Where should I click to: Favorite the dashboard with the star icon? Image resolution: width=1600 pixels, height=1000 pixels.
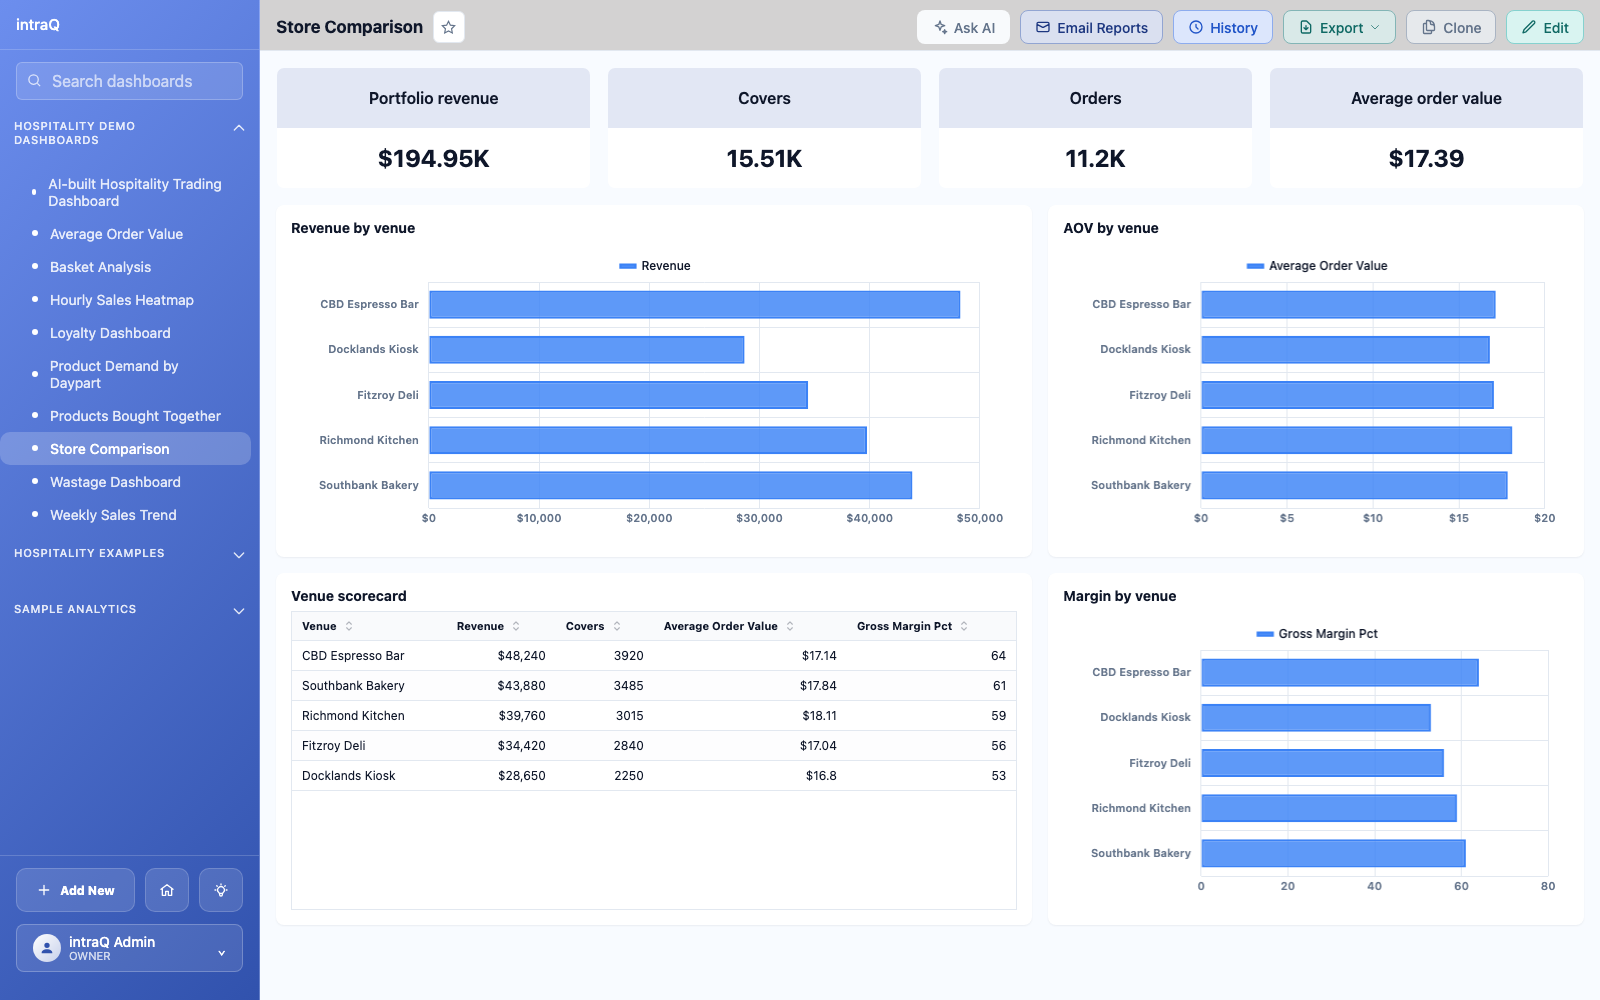[x=449, y=27]
